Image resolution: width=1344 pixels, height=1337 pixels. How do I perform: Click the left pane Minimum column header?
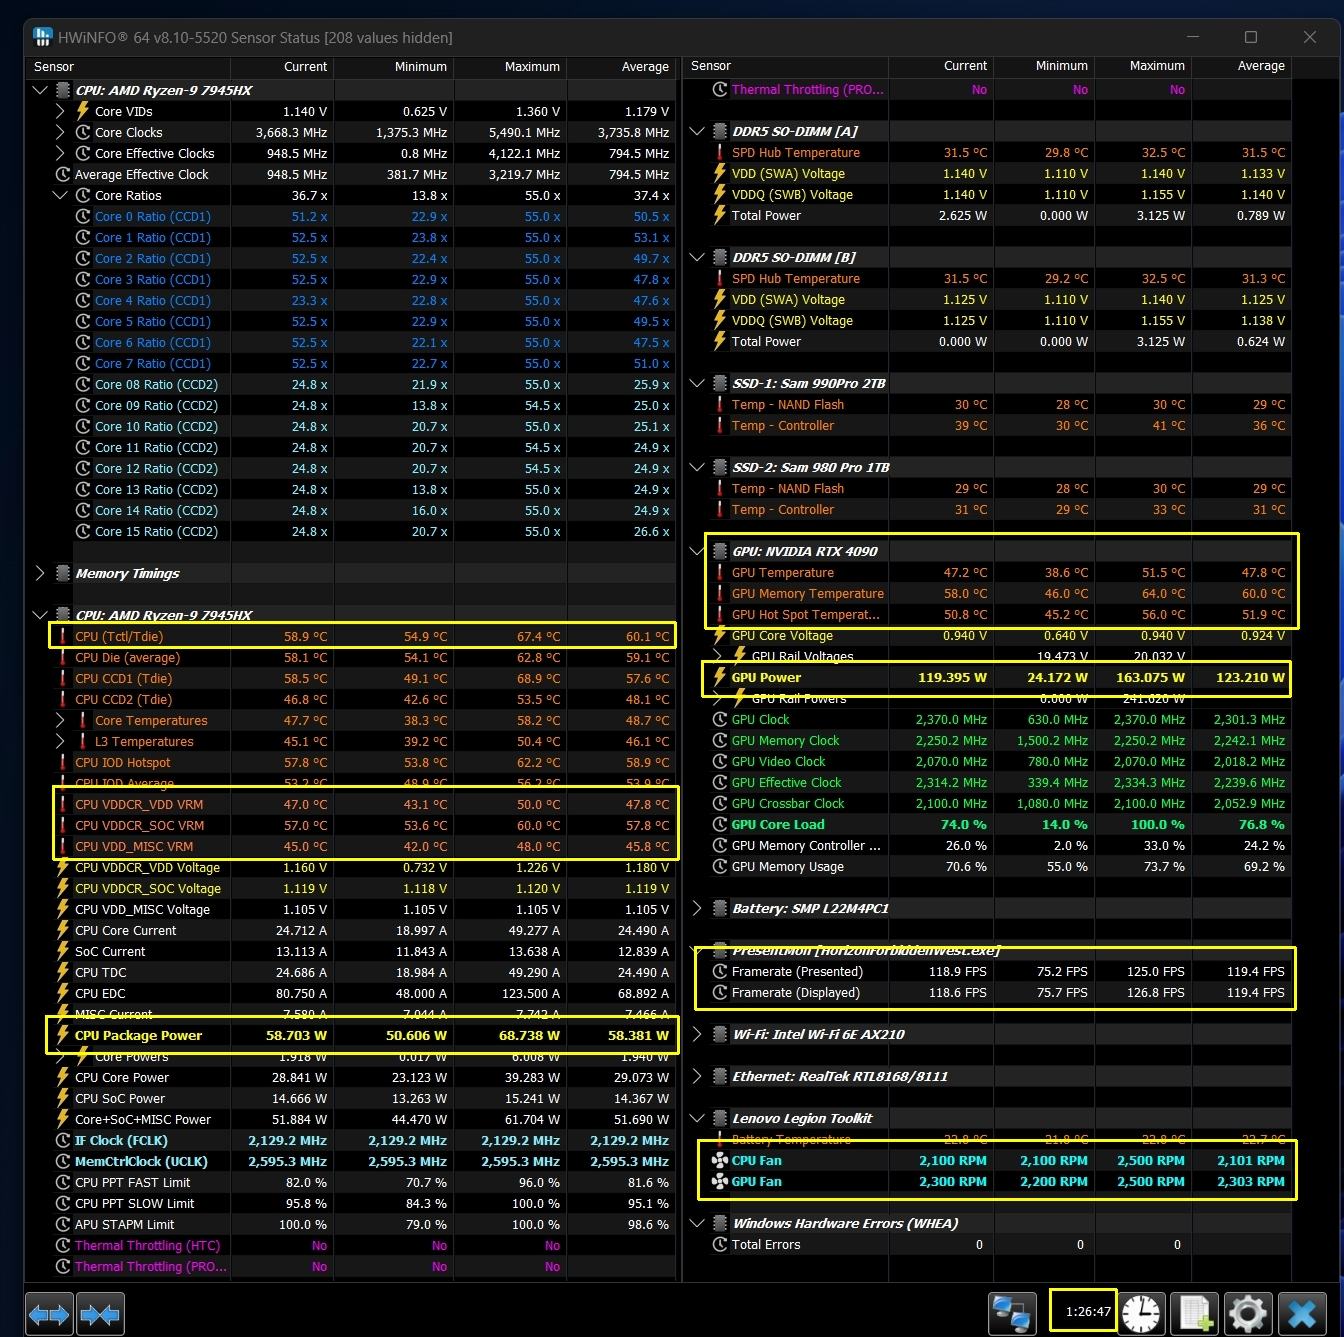(x=393, y=67)
